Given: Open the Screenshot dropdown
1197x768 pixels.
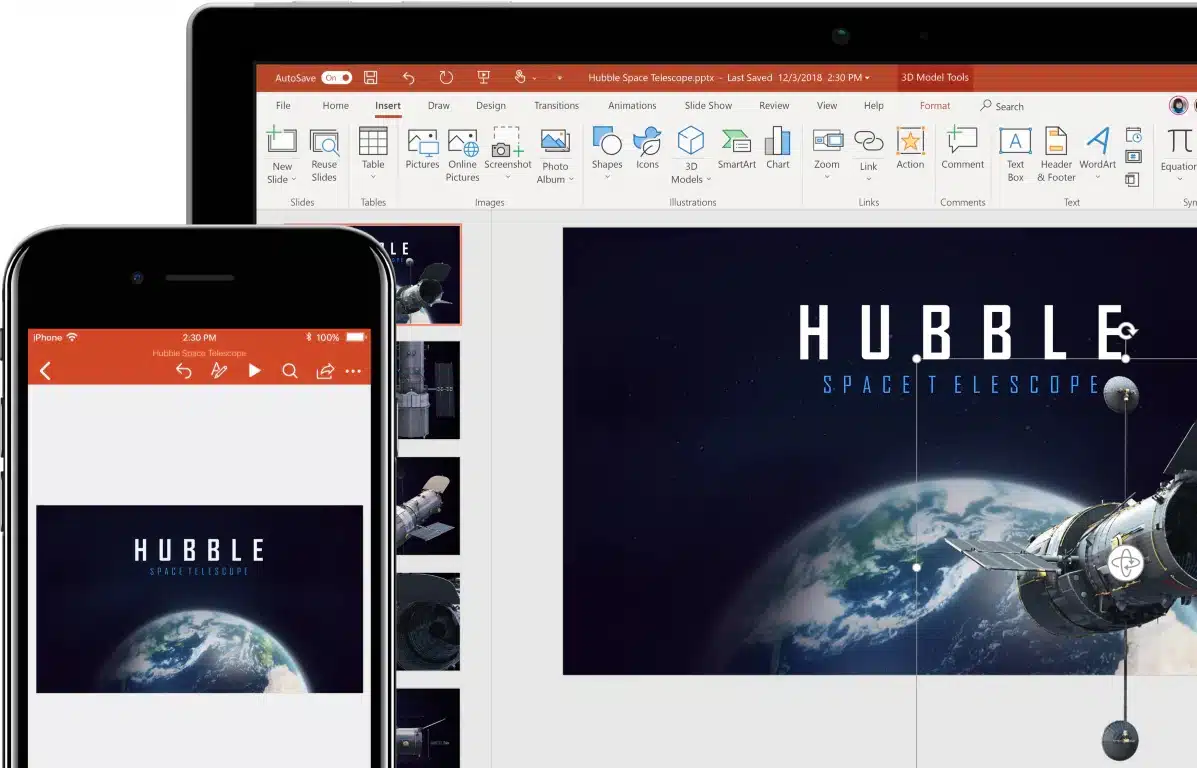Looking at the screenshot, I should (508, 153).
